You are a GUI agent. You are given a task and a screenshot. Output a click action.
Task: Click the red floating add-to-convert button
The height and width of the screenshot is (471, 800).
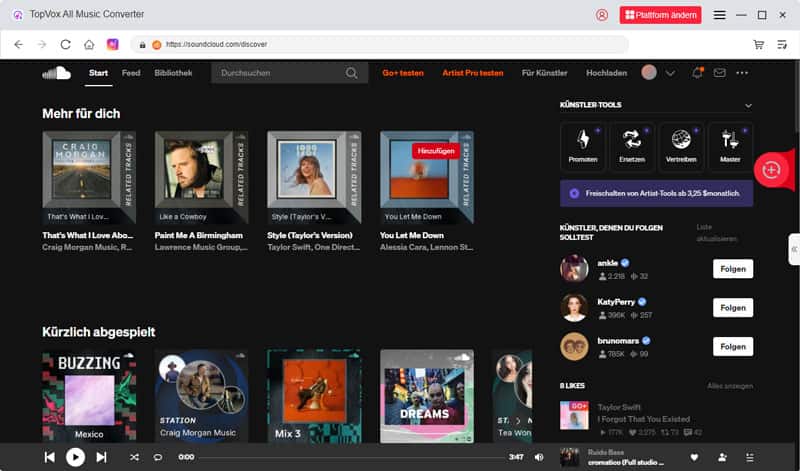point(771,170)
